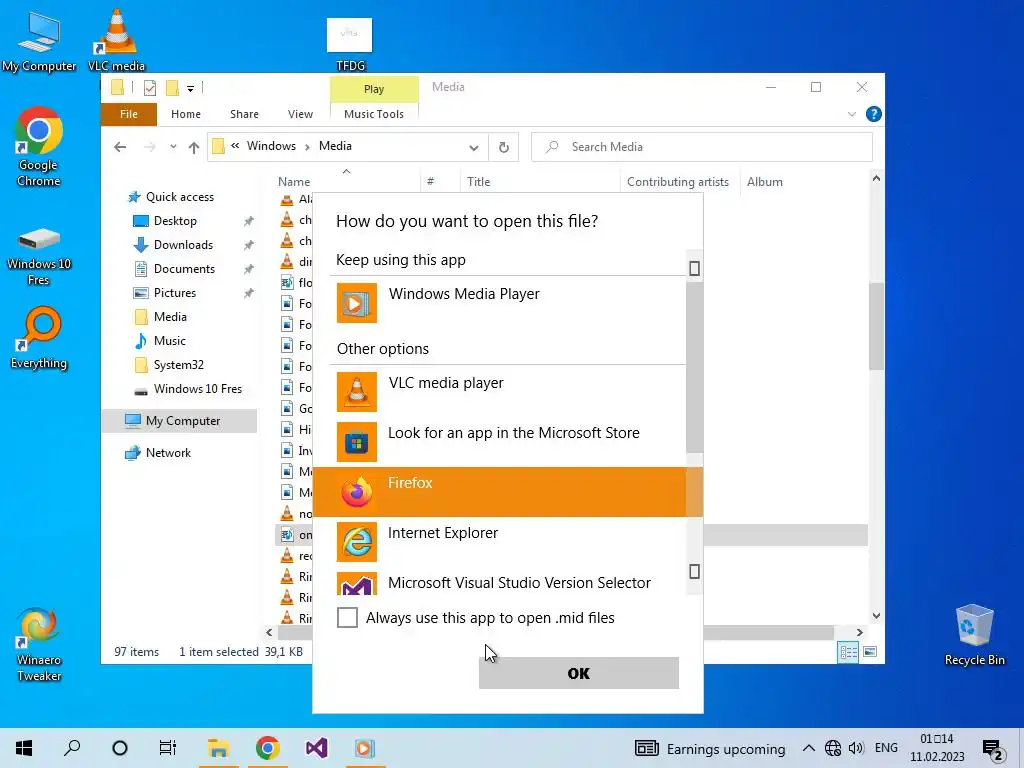The height and width of the screenshot is (768, 1024).
Task: Switch to Details view icon
Action: pyautogui.click(x=848, y=652)
